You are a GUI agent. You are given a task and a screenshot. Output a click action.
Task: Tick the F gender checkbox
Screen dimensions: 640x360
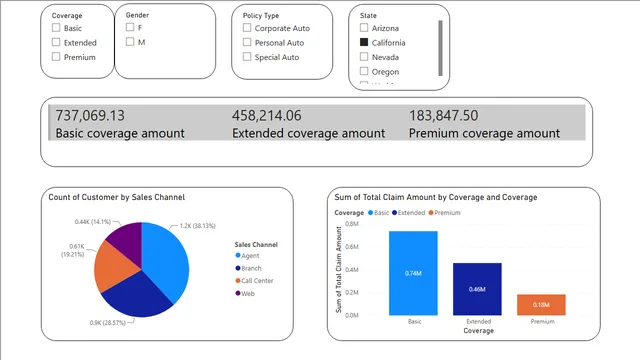[x=130, y=27]
